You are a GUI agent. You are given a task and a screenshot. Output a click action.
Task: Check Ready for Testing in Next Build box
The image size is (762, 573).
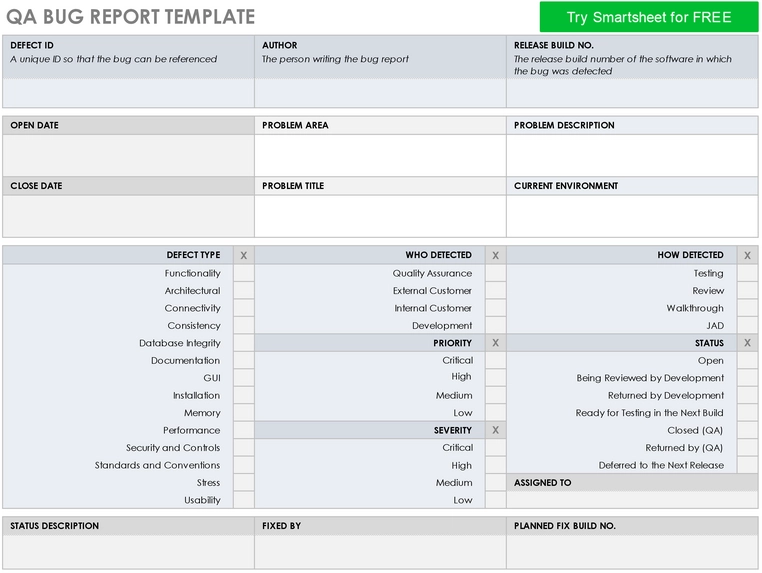point(747,413)
